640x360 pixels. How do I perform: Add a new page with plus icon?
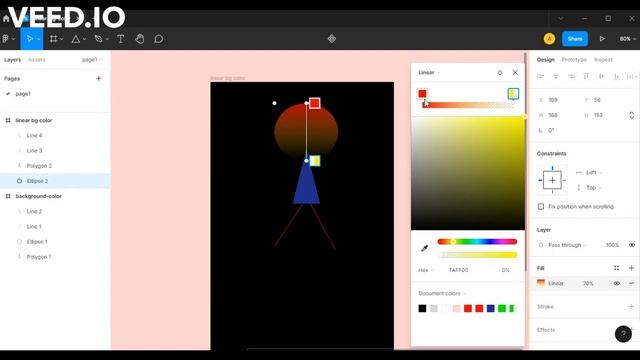click(x=99, y=78)
